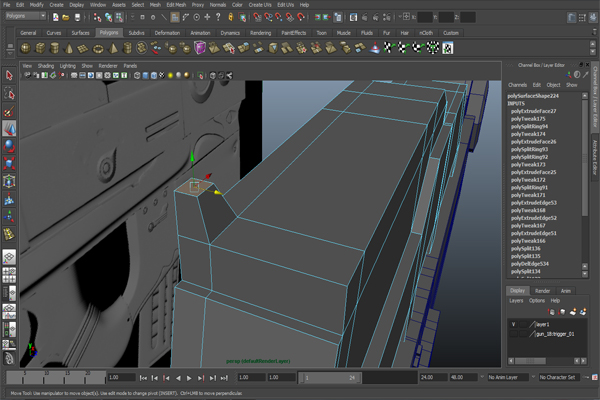Click the go to end of playback button
Screen dimensions: 600x400
(x=225, y=378)
